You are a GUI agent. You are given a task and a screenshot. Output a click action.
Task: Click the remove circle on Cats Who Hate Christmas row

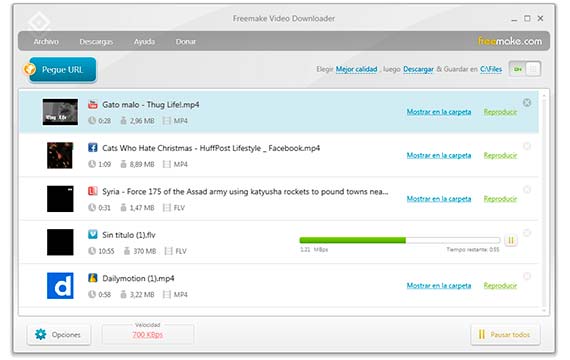tap(527, 146)
